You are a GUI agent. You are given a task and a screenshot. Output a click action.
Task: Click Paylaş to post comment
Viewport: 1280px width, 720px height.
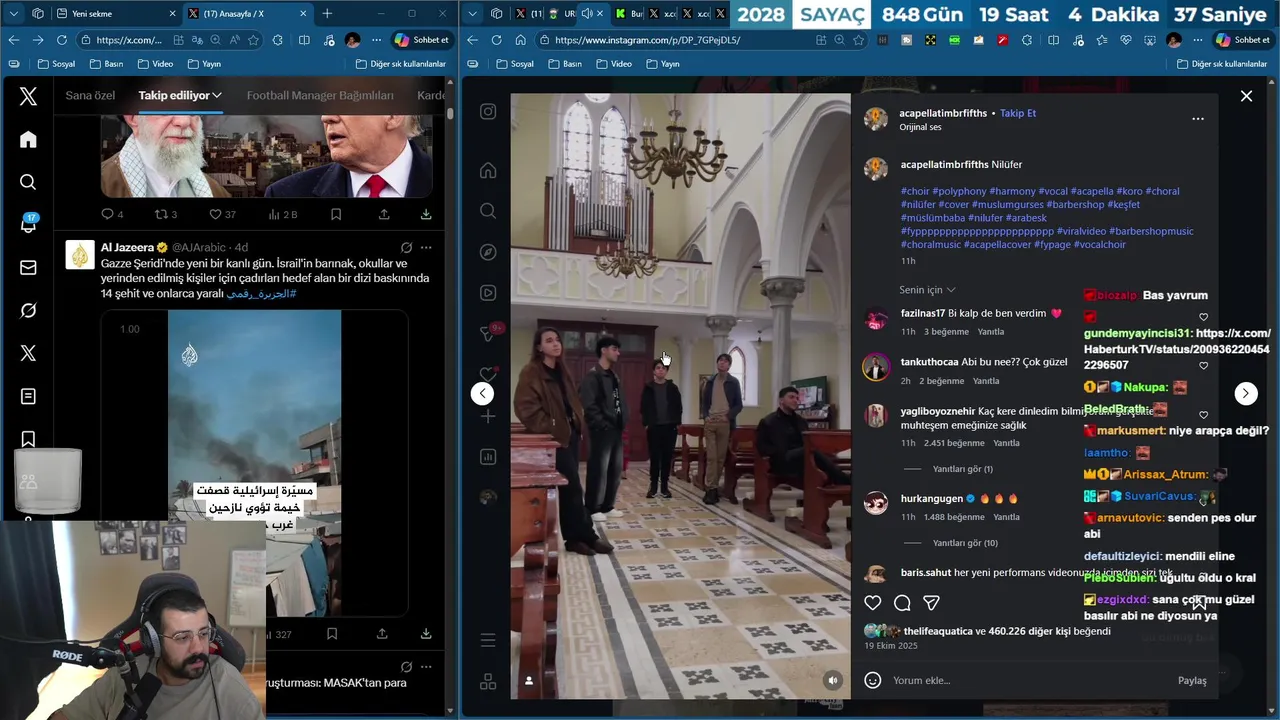[1192, 680]
